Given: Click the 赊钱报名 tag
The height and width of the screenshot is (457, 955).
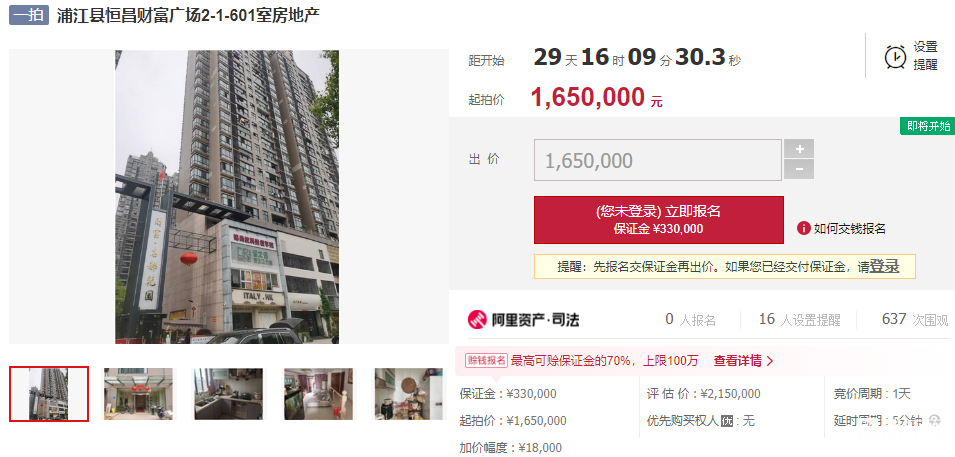Looking at the screenshot, I should point(487,361).
